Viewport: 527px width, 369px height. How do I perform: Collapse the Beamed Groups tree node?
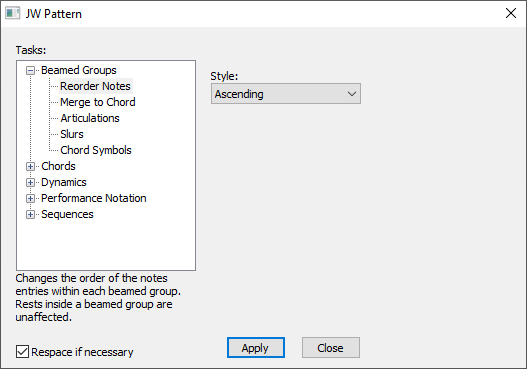pyautogui.click(x=30, y=70)
